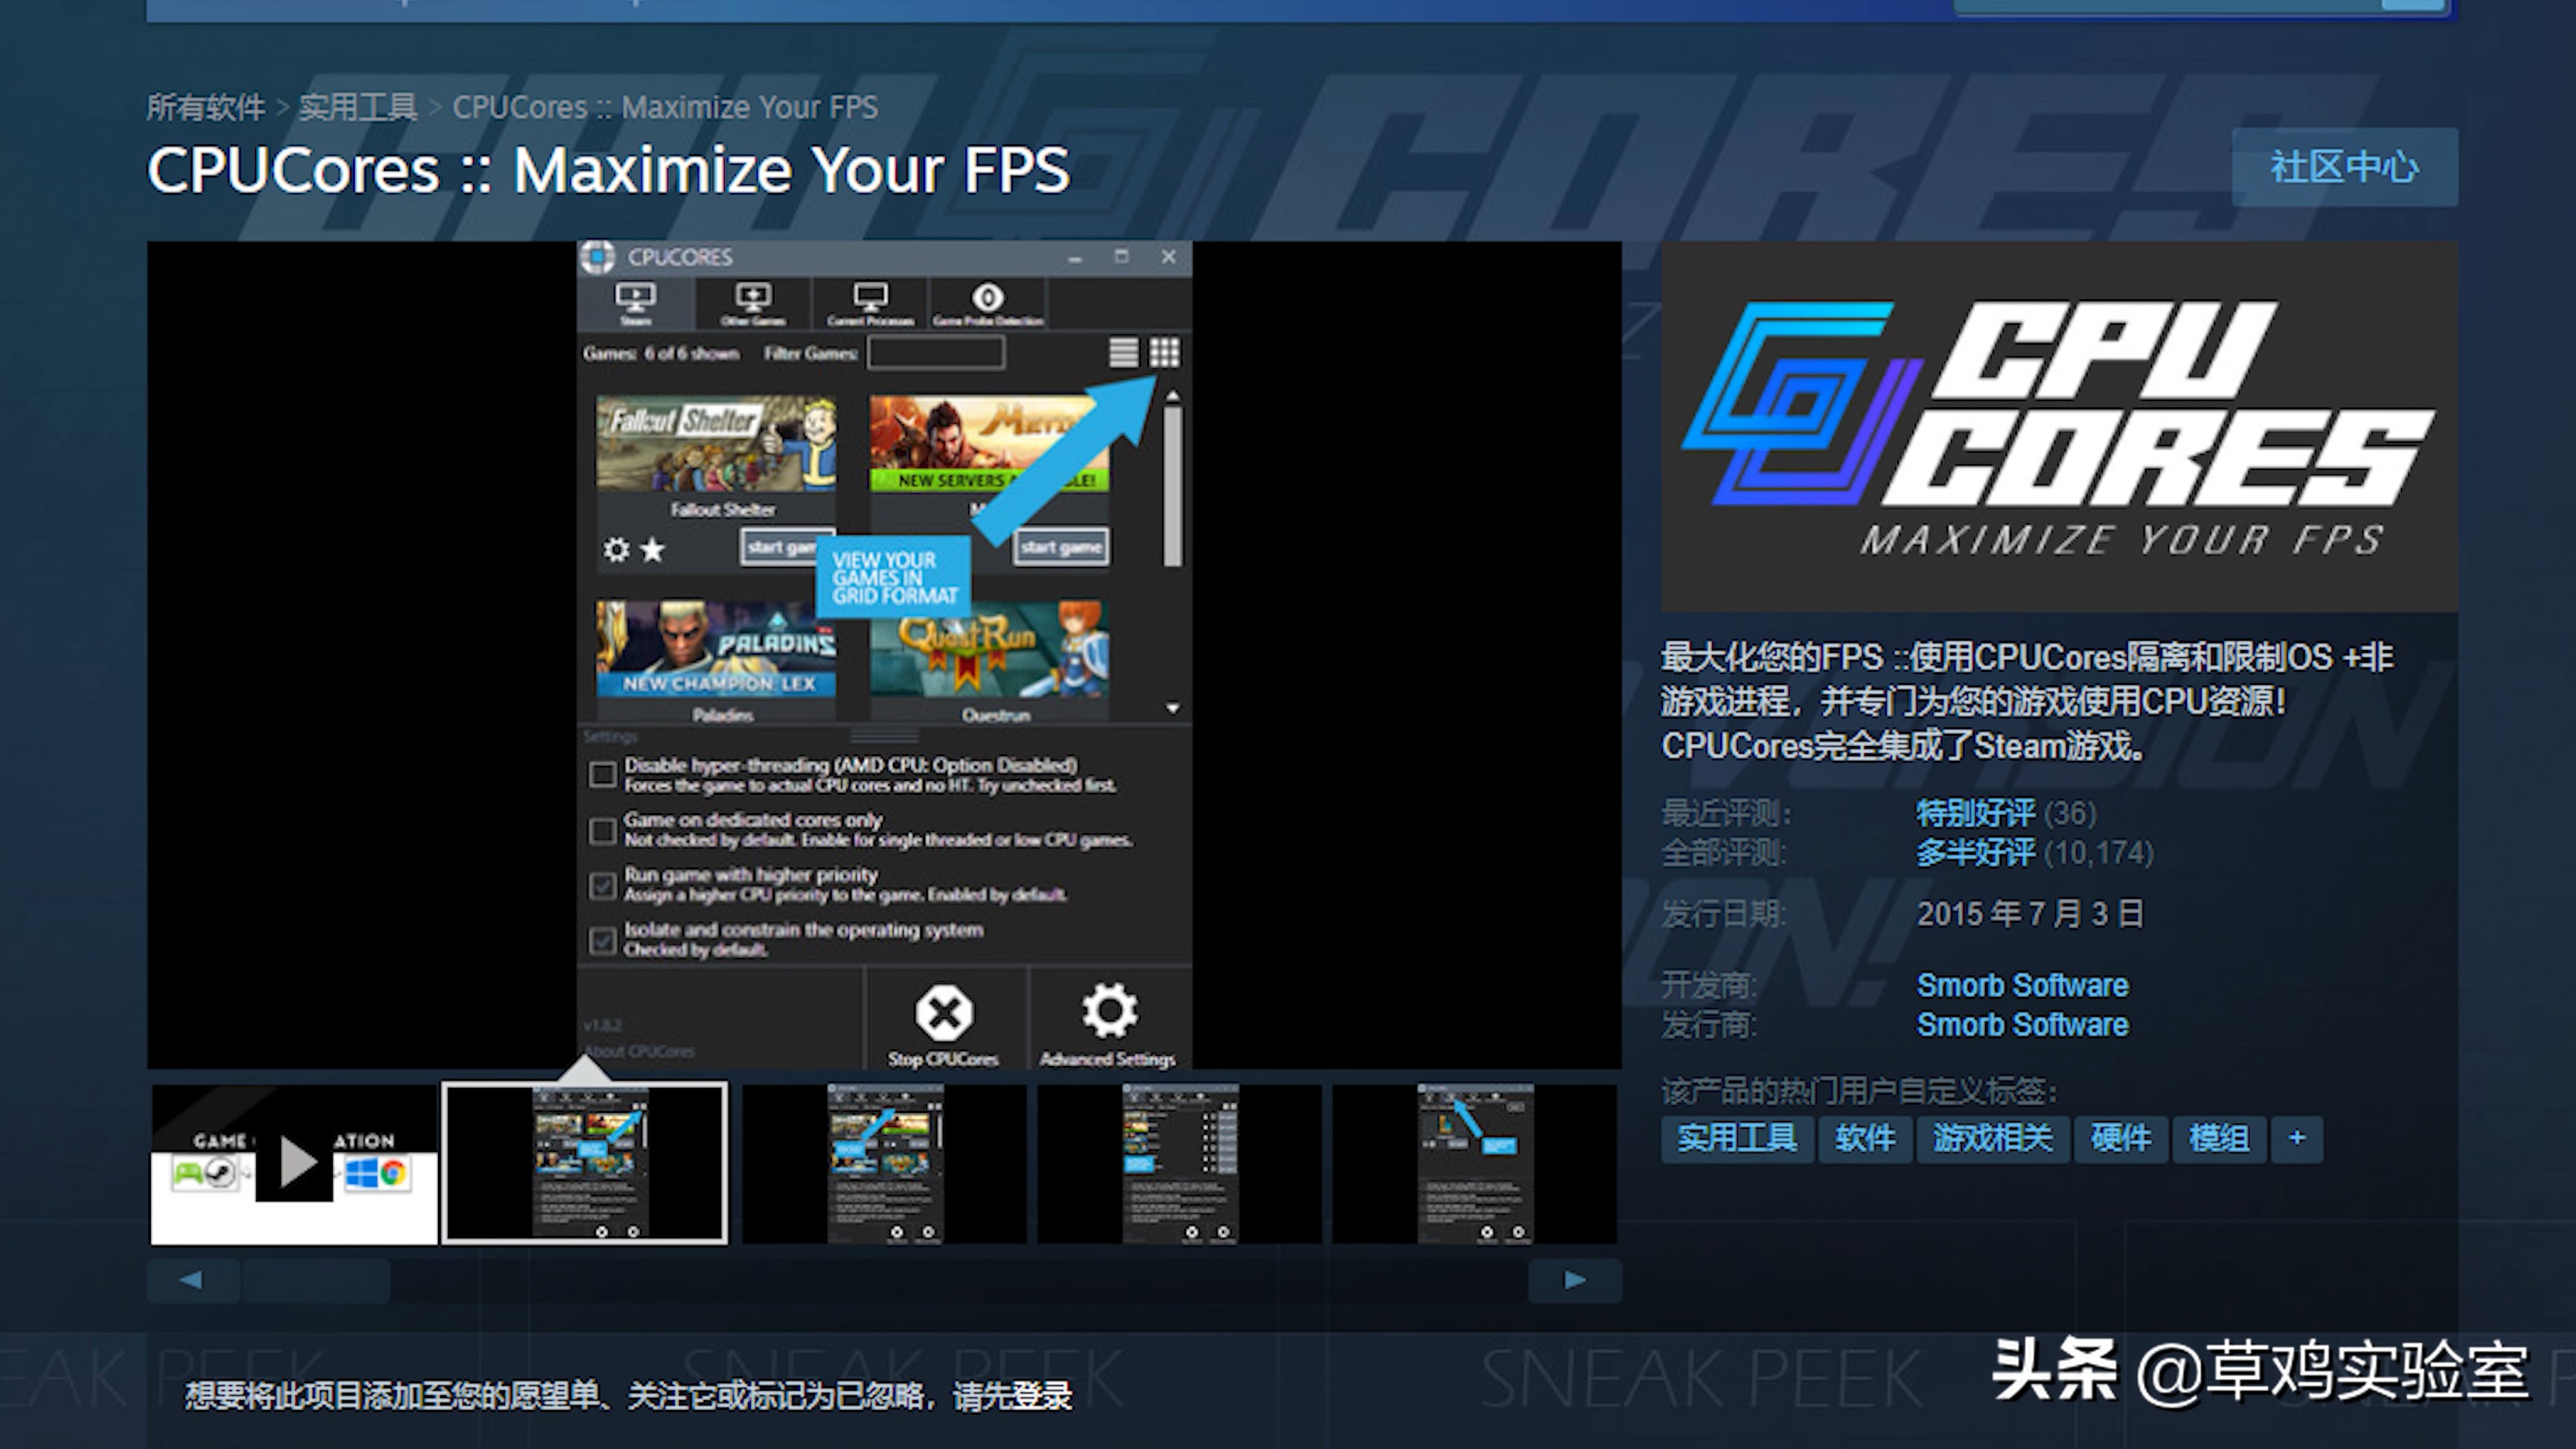Click the Filter Games input field
The image size is (2576, 1449).
pyautogui.click(x=936, y=353)
